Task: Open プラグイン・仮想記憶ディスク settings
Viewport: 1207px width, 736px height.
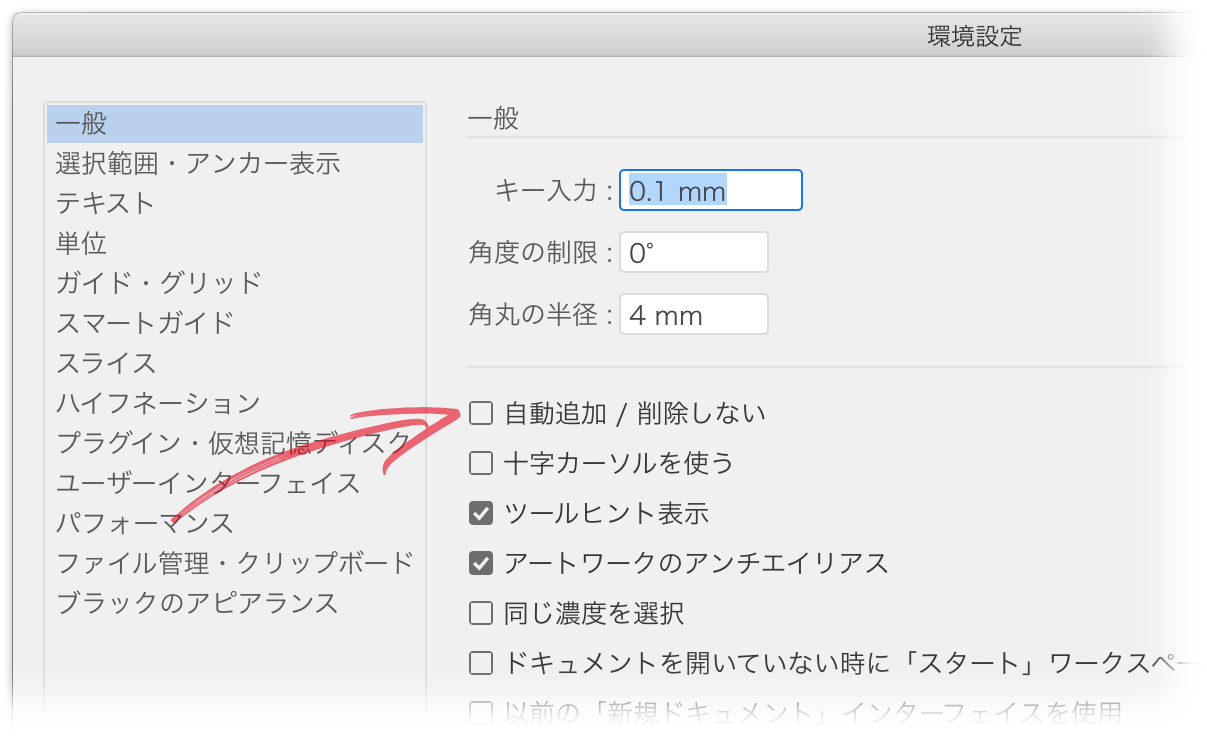Action: tap(233, 443)
